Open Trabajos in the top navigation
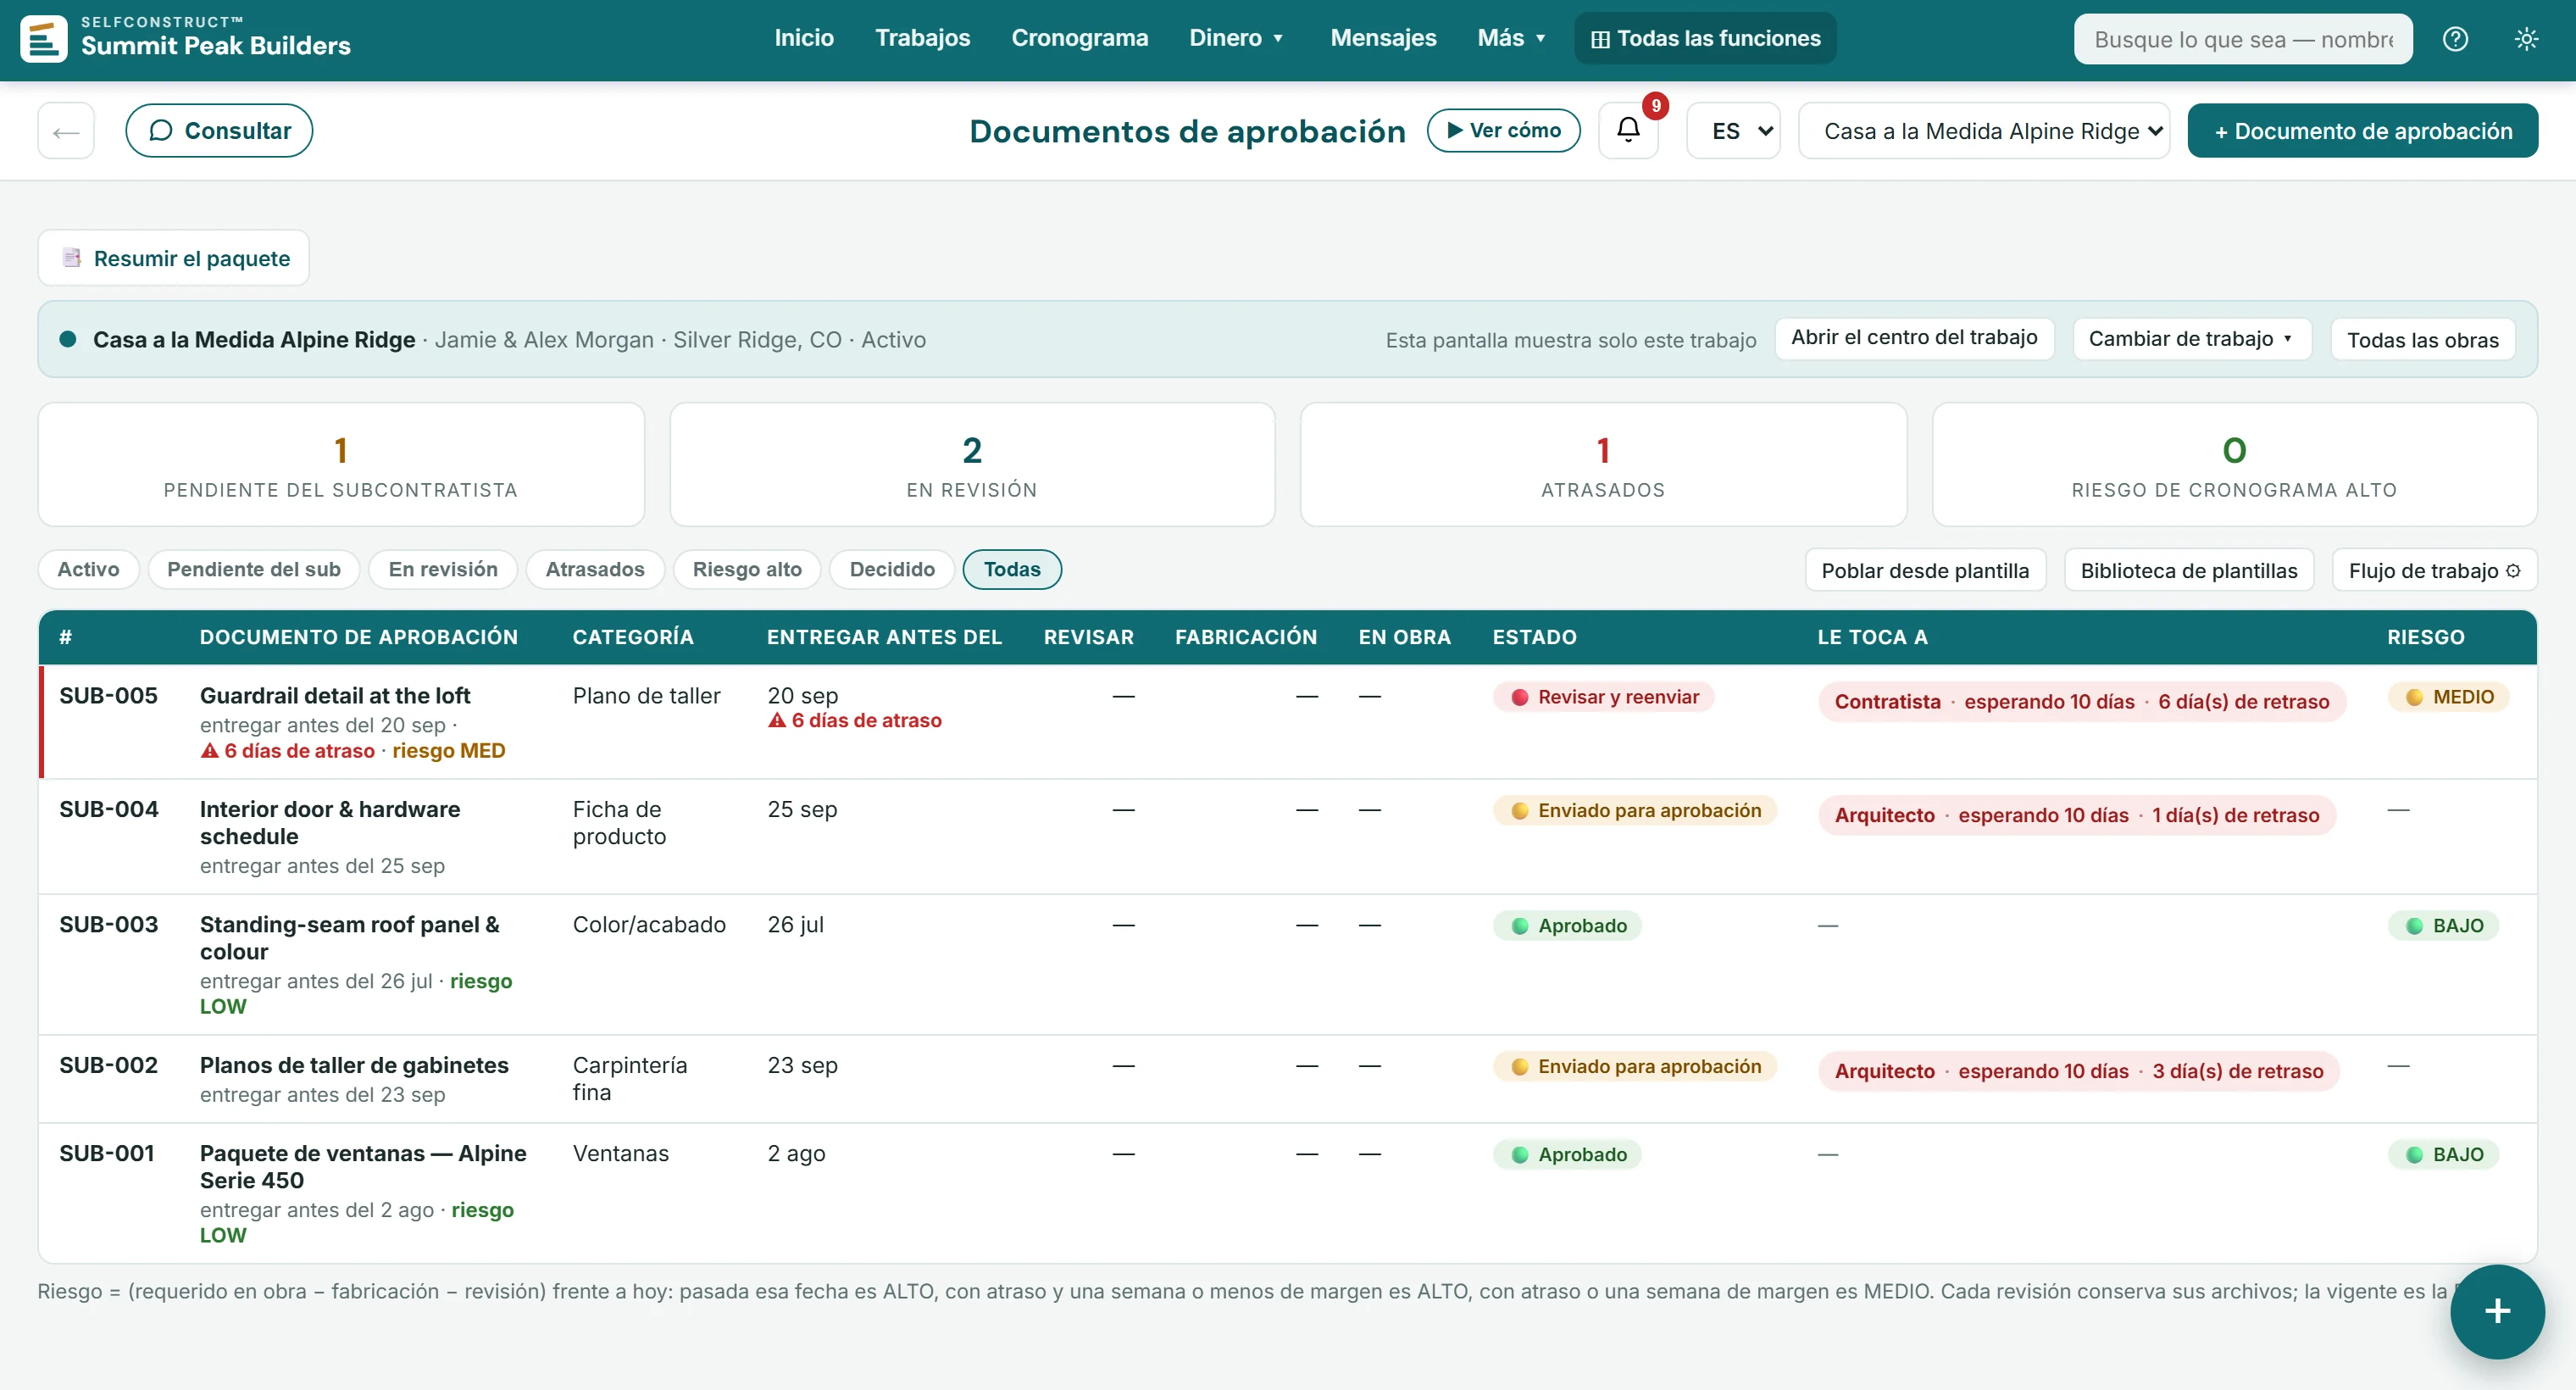 pyautogui.click(x=922, y=38)
